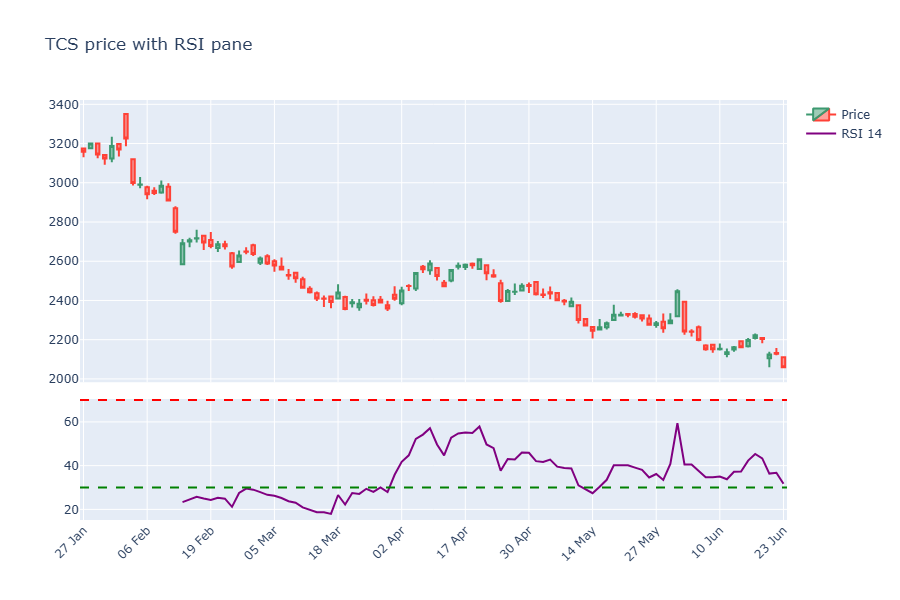Click the '17 Apr' date label

(x=452, y=543)
